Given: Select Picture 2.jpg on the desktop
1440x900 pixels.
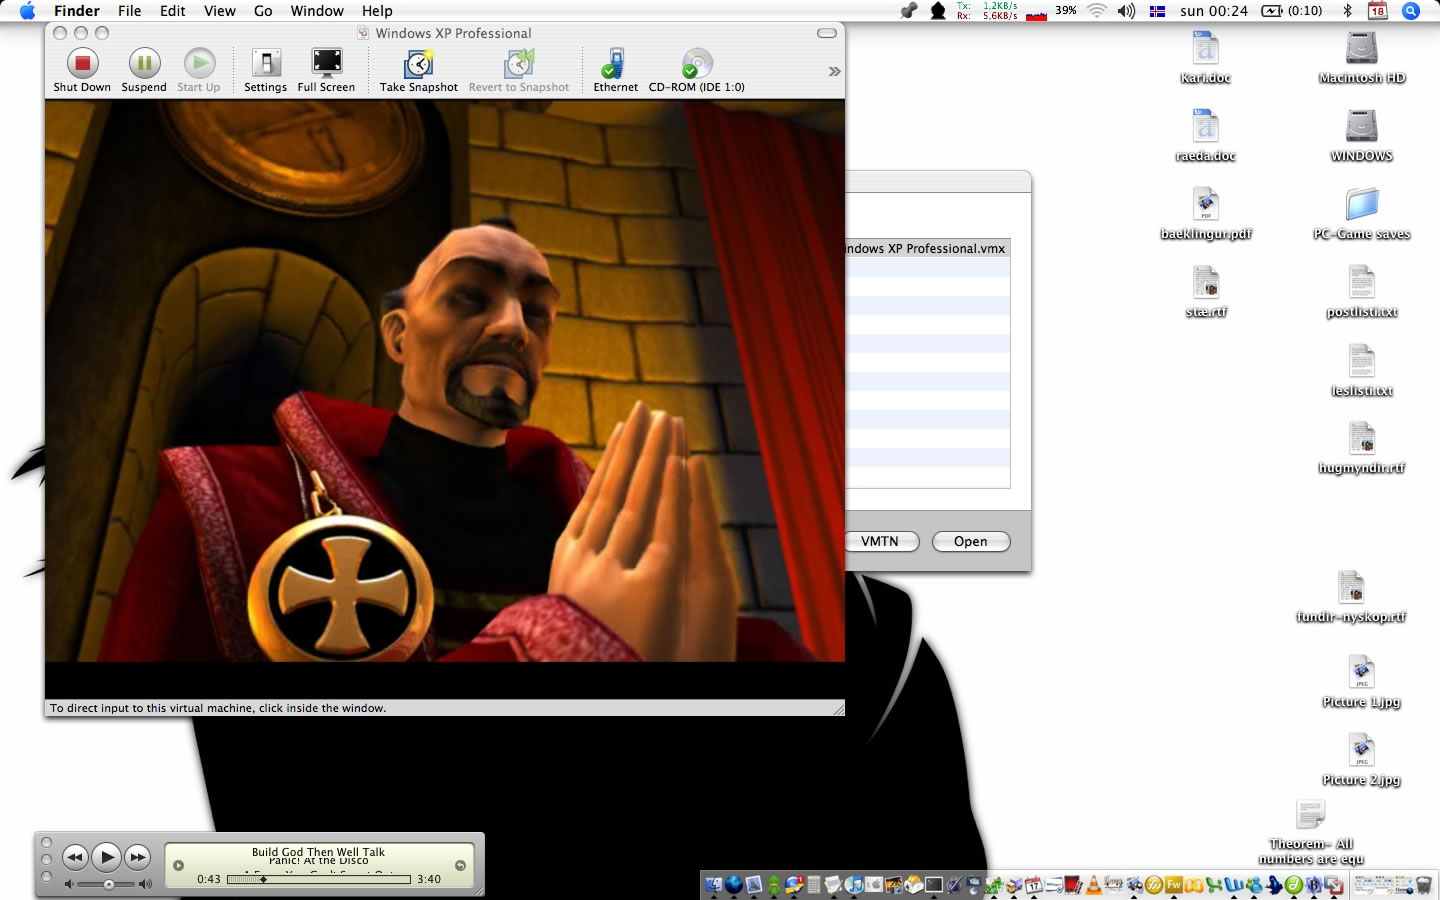Looking at the screenshot, I should [x=1361, y=760].
